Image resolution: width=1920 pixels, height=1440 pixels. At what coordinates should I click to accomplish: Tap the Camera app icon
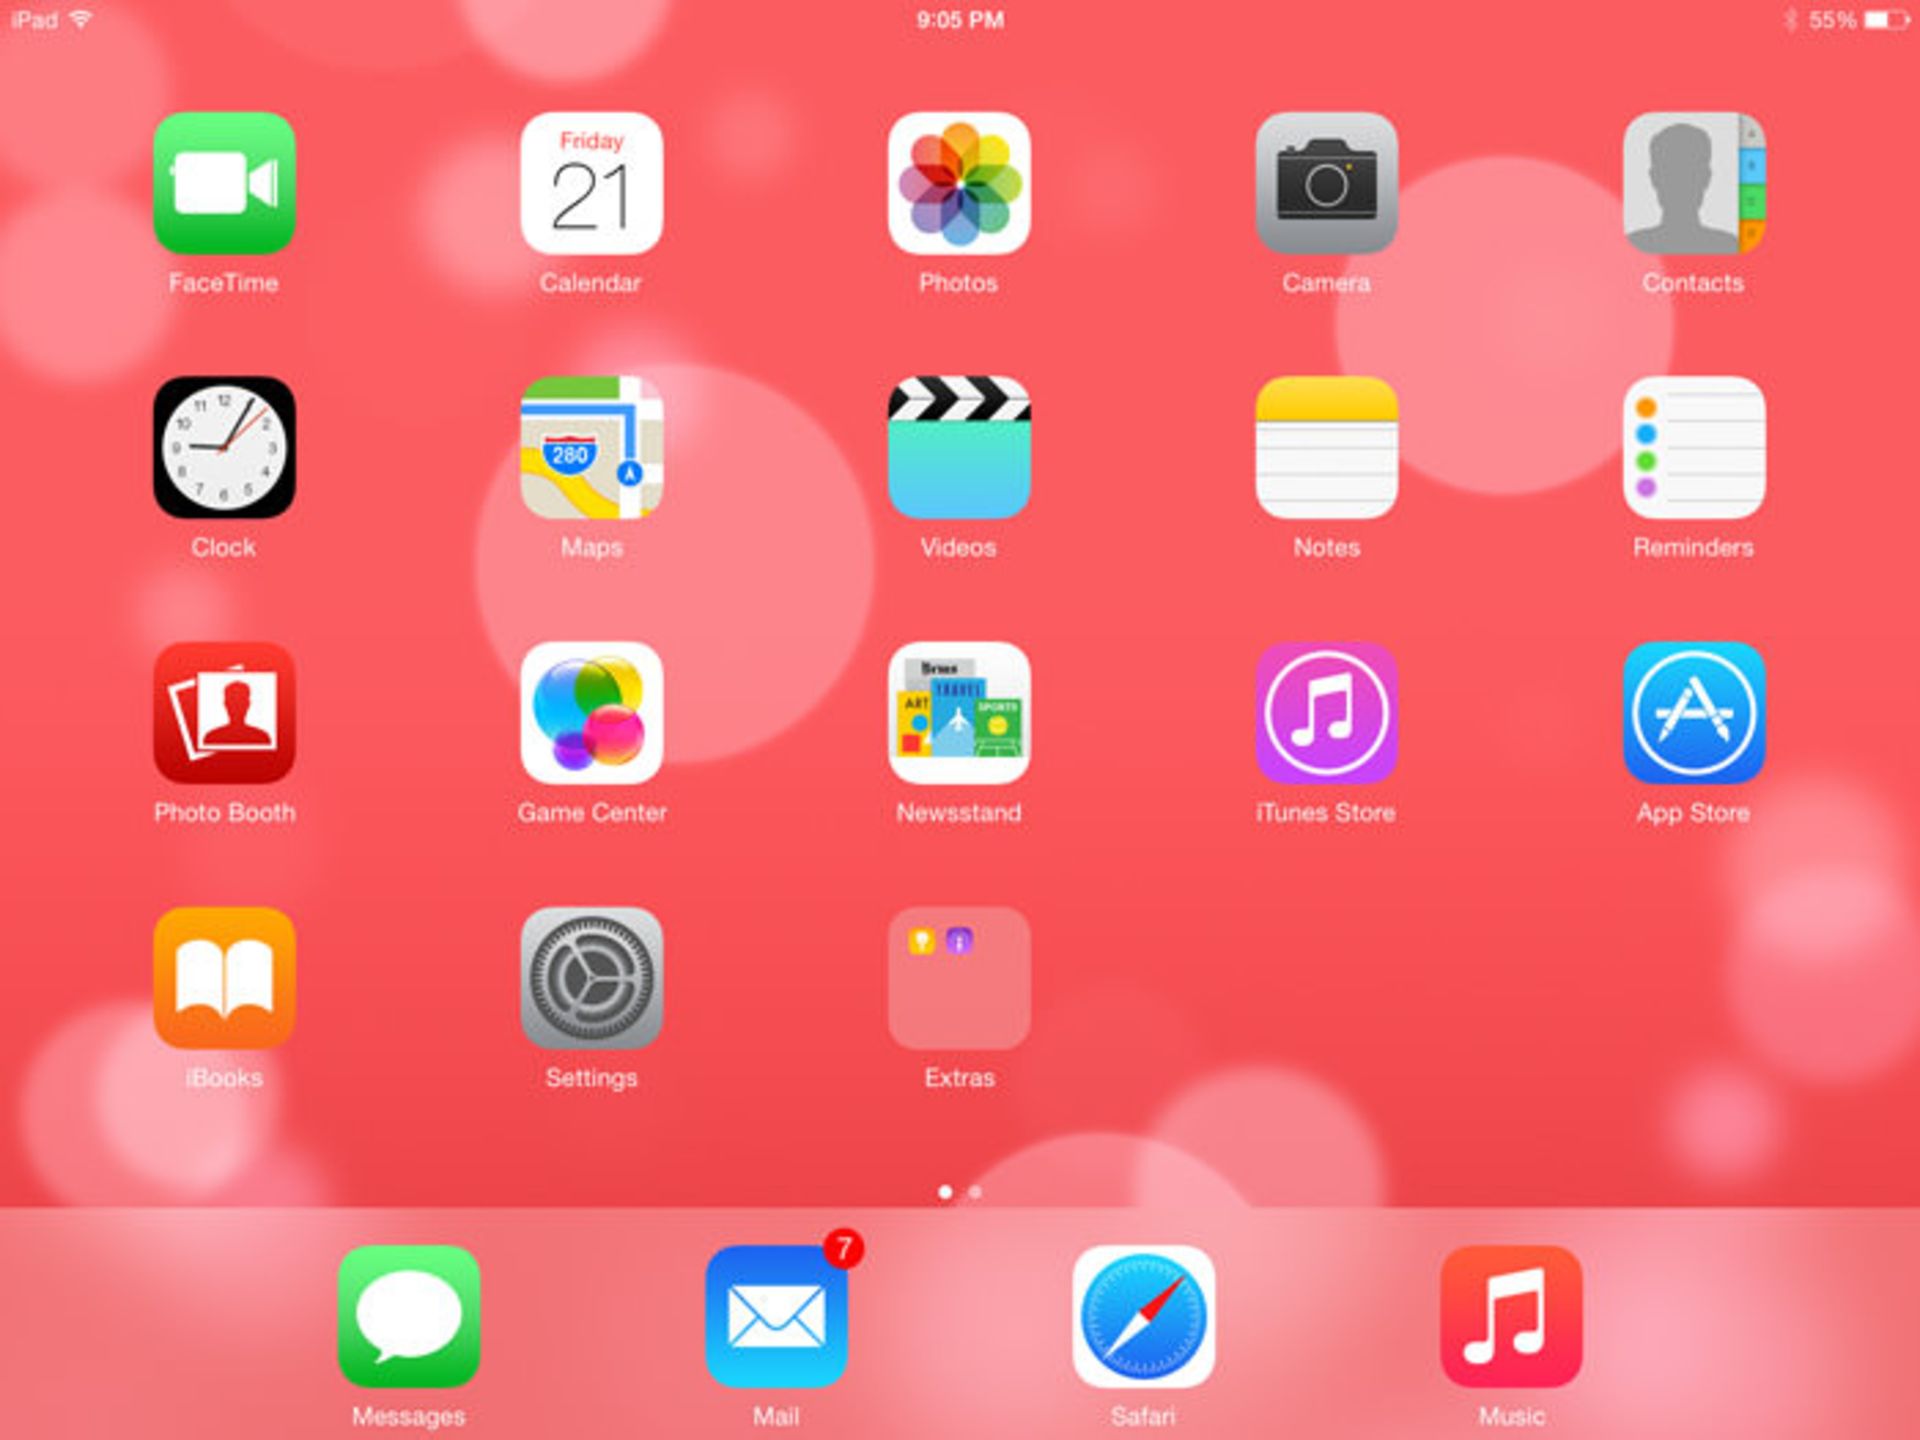click(1326, 183)
